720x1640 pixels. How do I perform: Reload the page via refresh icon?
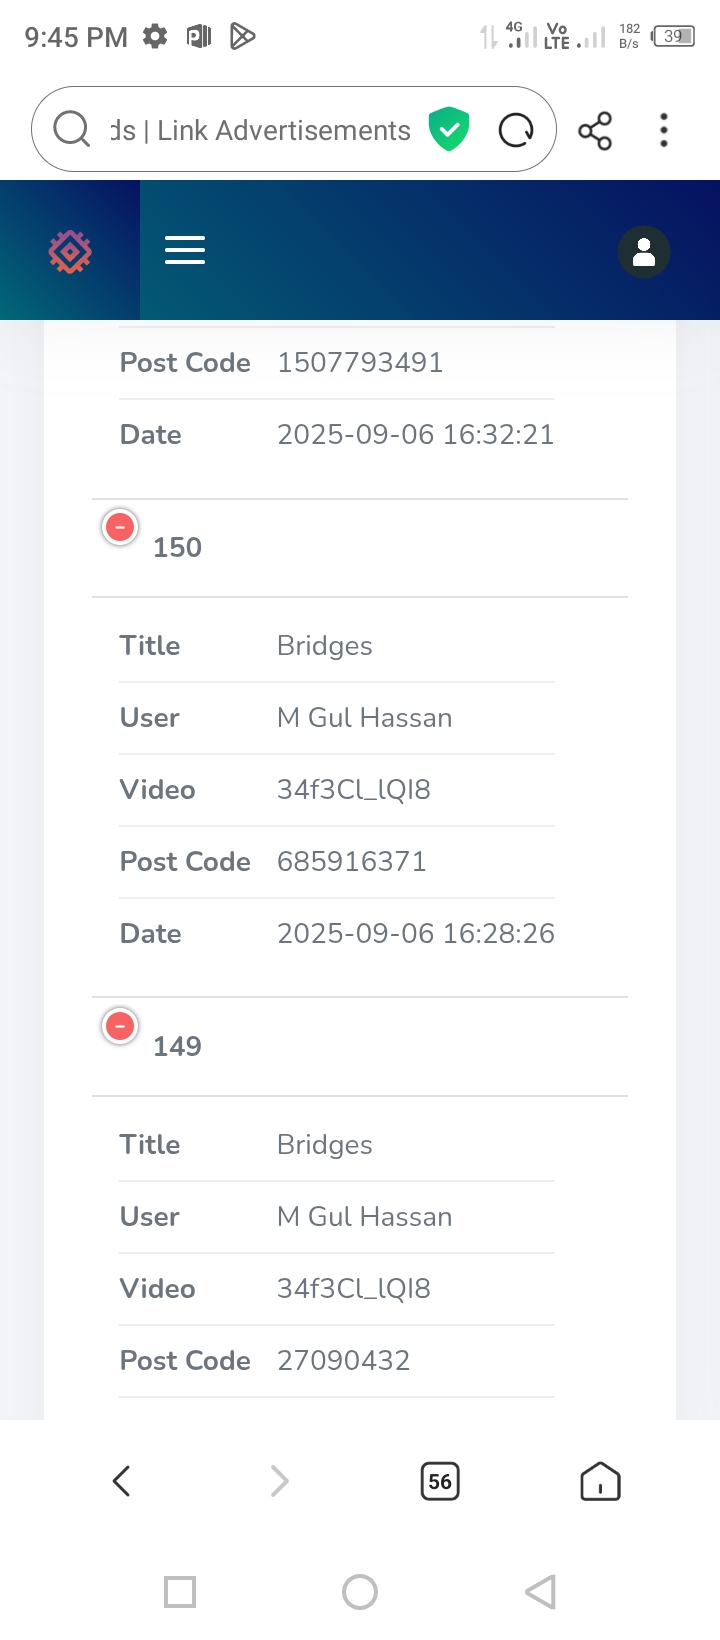pos(516,130)
